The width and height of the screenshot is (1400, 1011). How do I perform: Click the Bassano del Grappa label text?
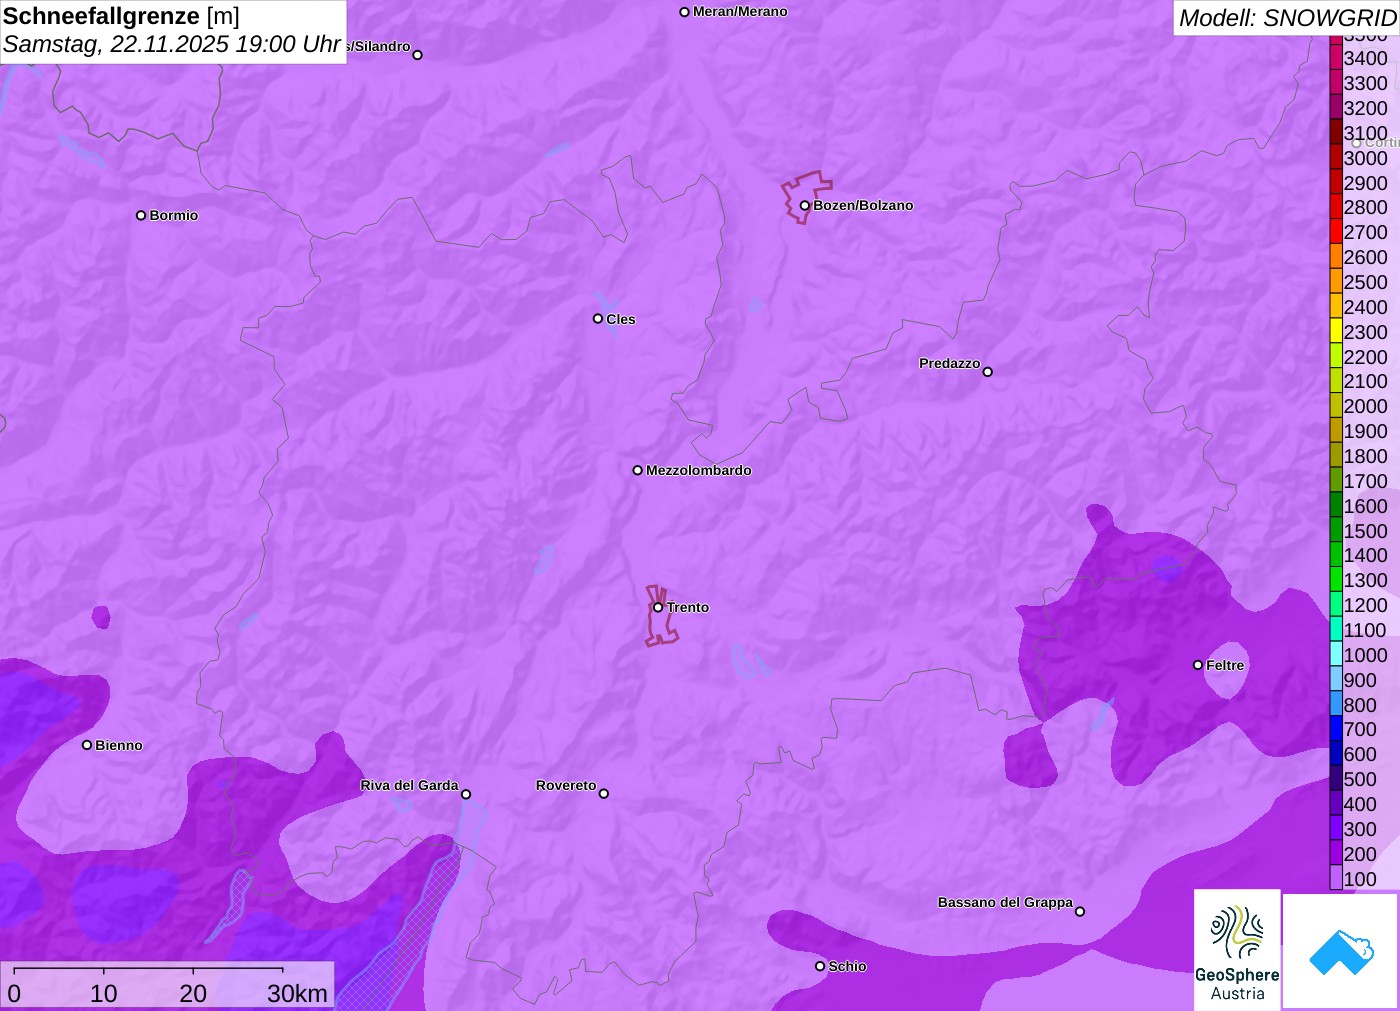tap(1005, 902)
